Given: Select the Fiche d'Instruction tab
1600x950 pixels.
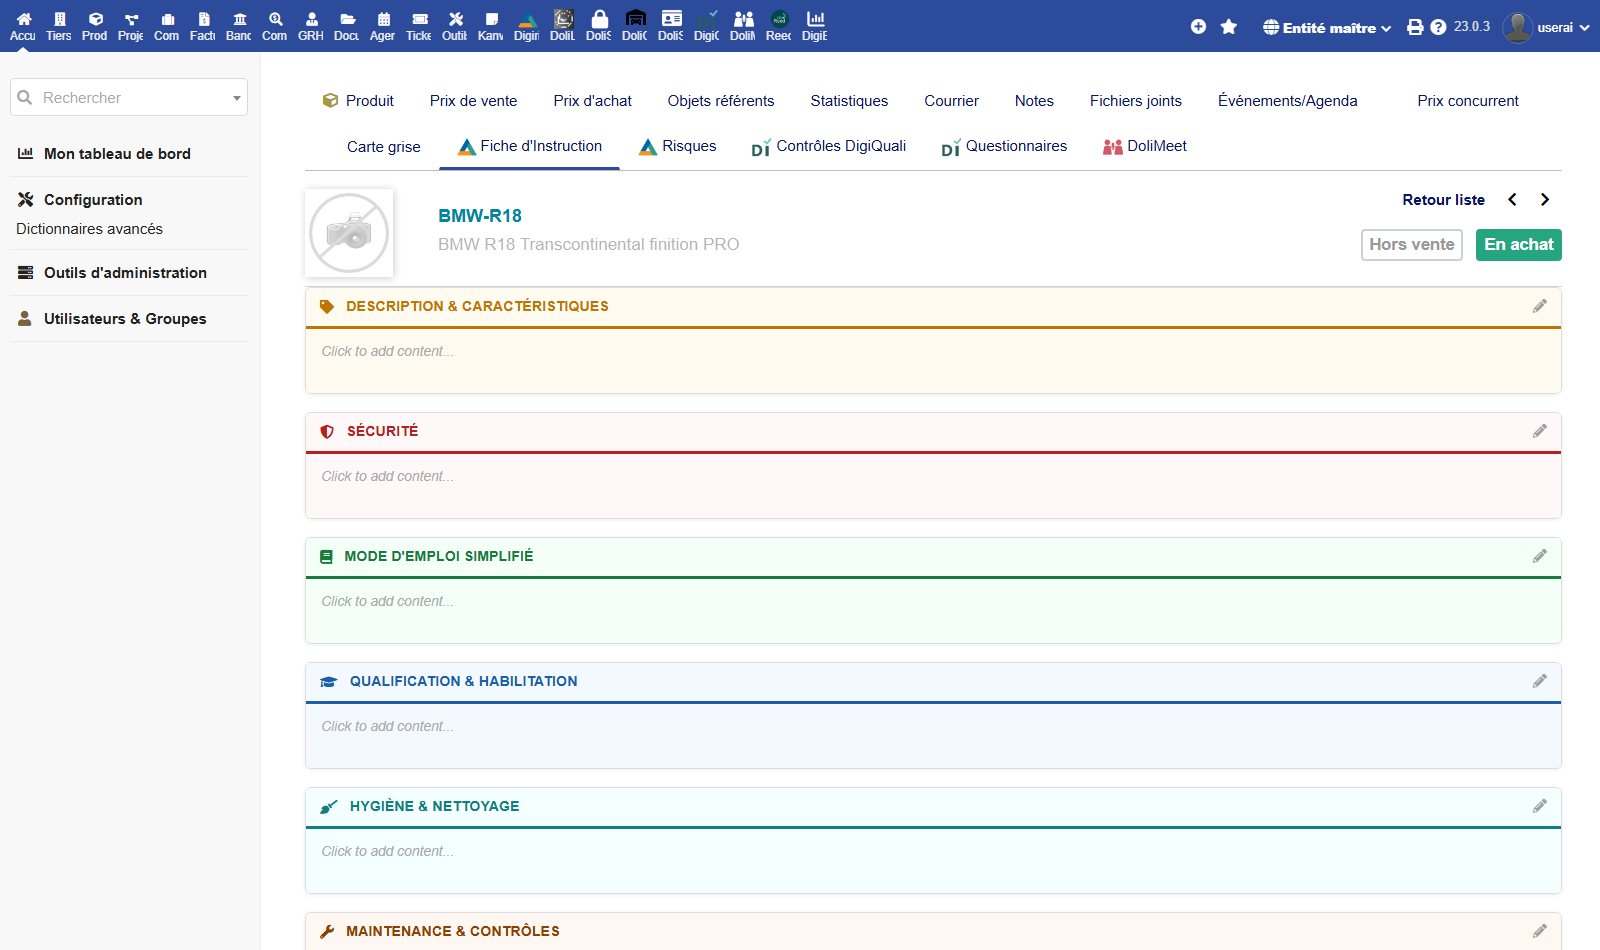Looking at the screenshot, I should [530, 147].
